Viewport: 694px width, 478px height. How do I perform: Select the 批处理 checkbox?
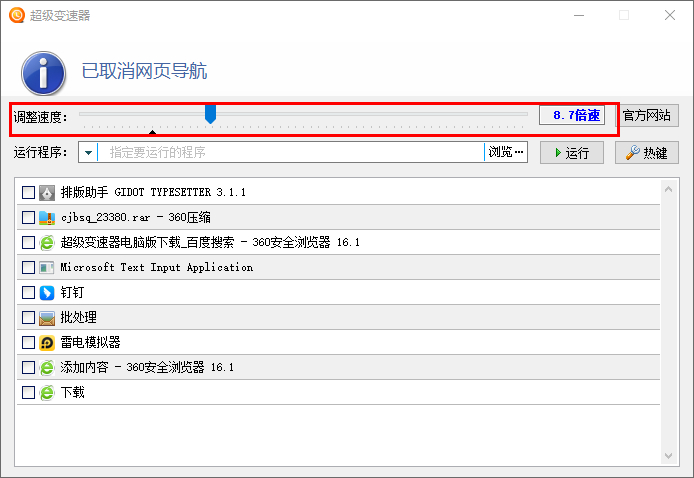[28, 317]
